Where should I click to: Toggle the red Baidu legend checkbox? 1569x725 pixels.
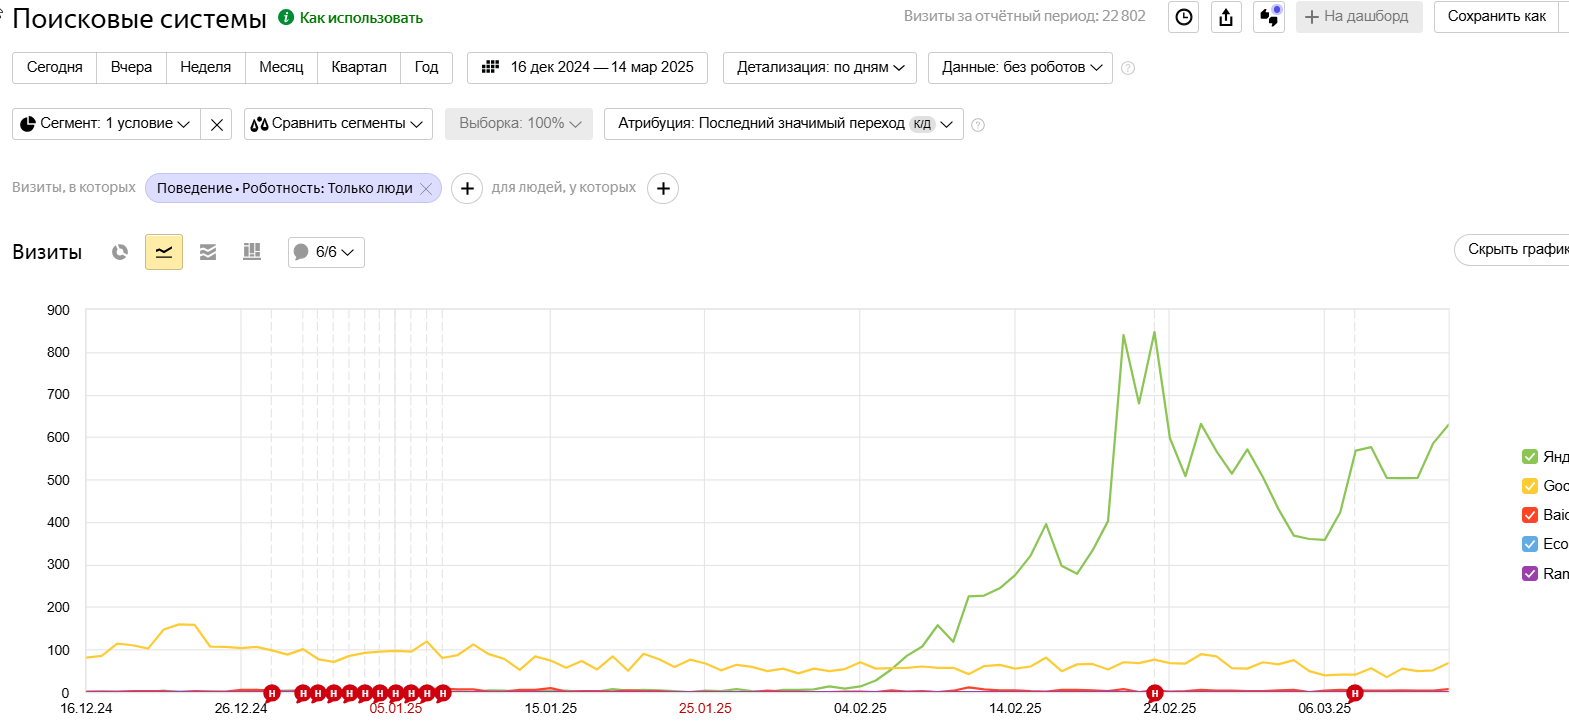1530,515
